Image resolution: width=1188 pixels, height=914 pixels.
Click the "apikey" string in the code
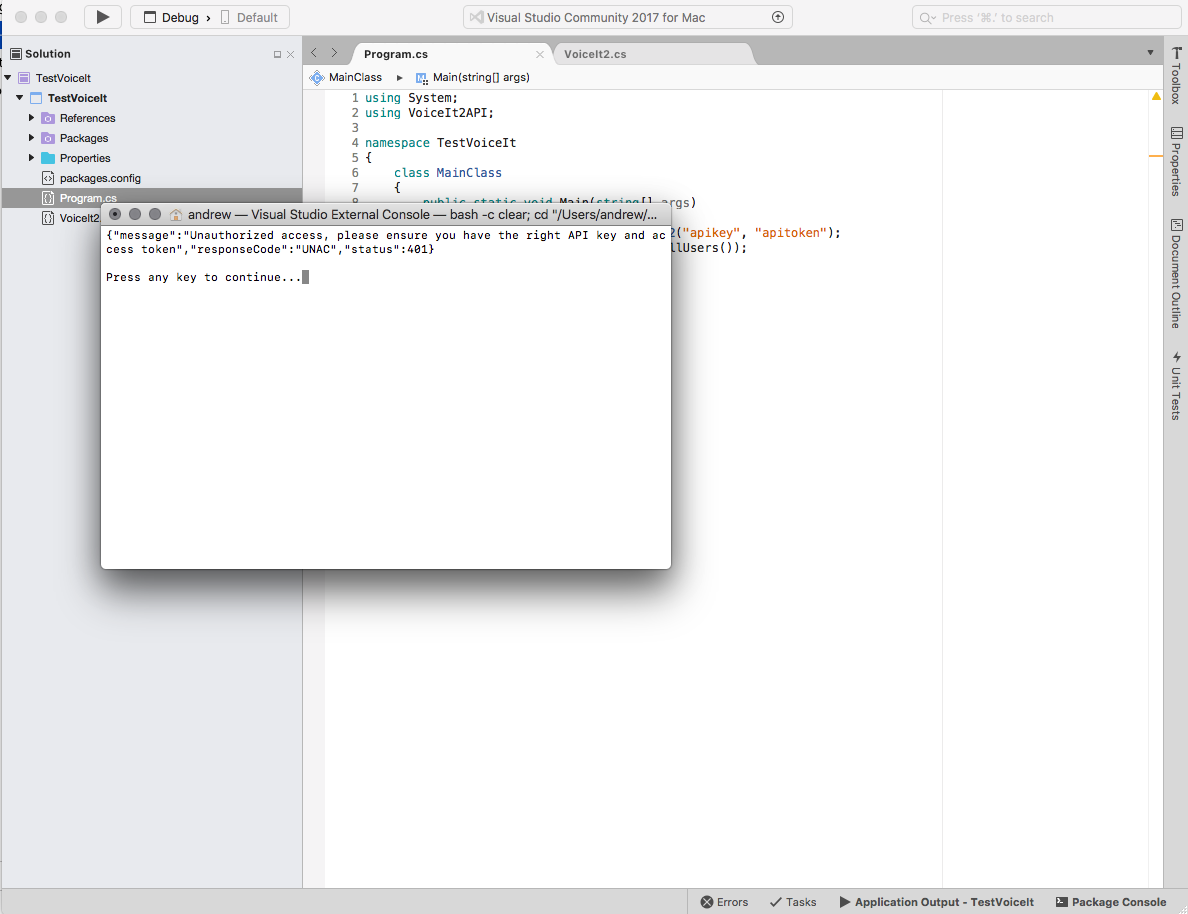point(711,233)
